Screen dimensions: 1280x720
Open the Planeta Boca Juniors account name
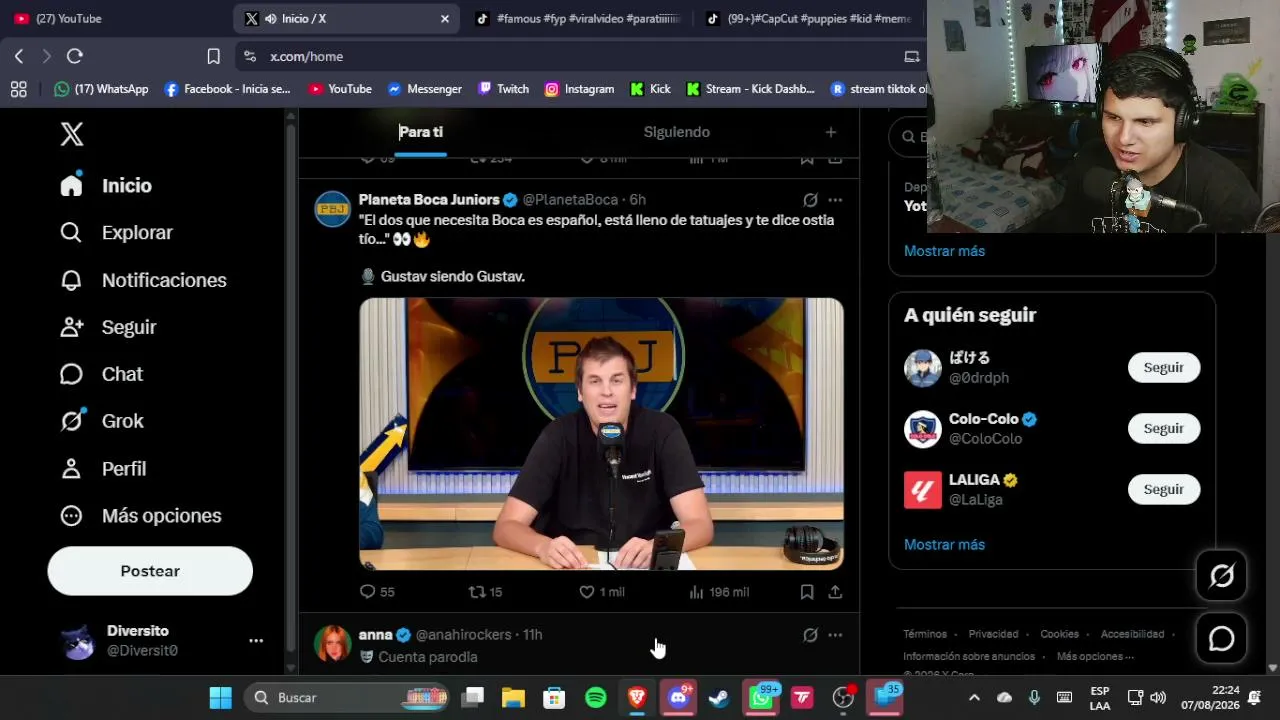click(429, 199)
